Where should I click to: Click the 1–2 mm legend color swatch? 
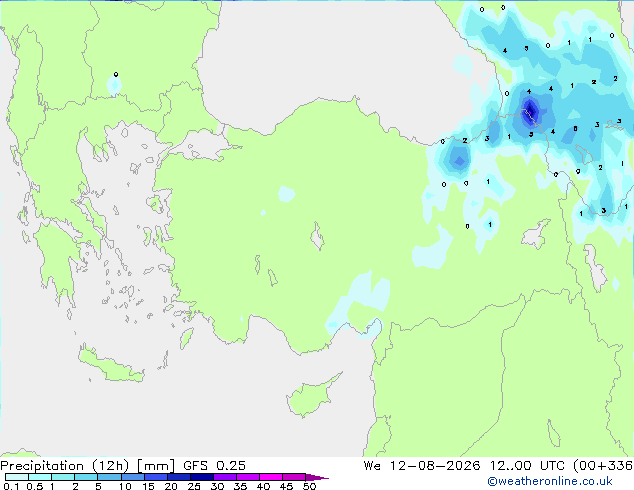click(x=63, y=477)
